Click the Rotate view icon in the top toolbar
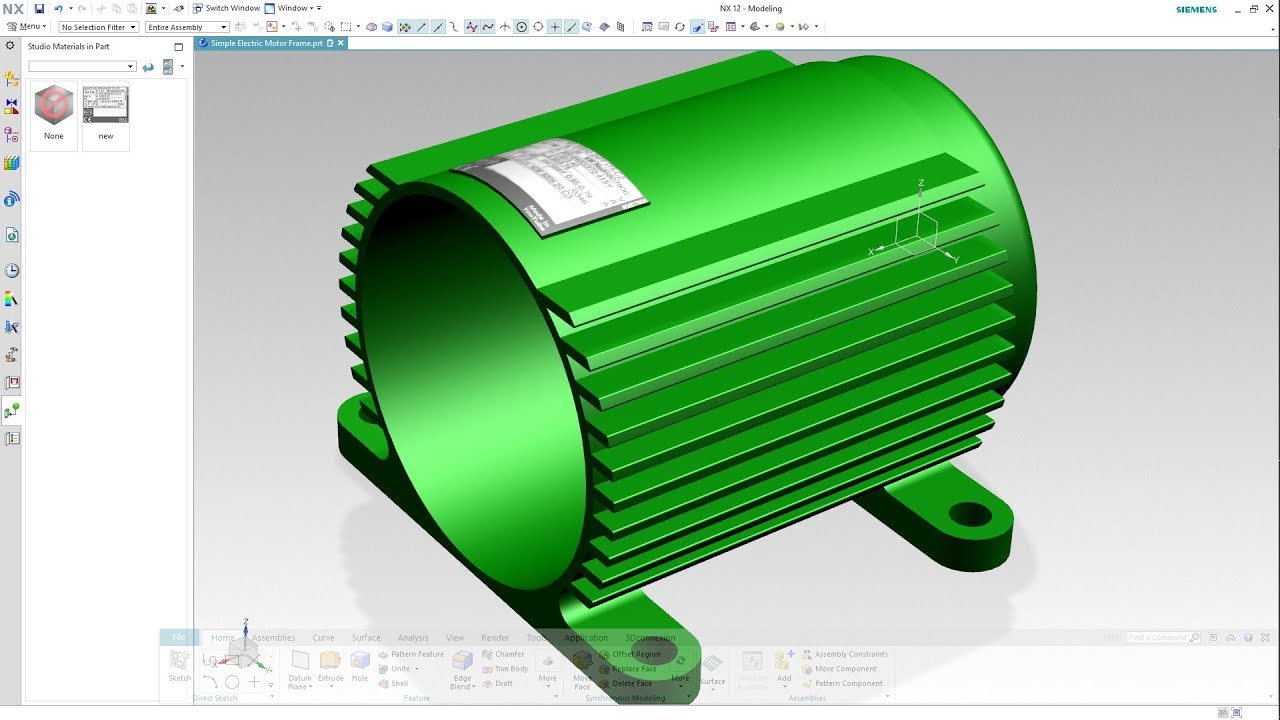Screen dimensions: 1280x720 click(680, 27)
